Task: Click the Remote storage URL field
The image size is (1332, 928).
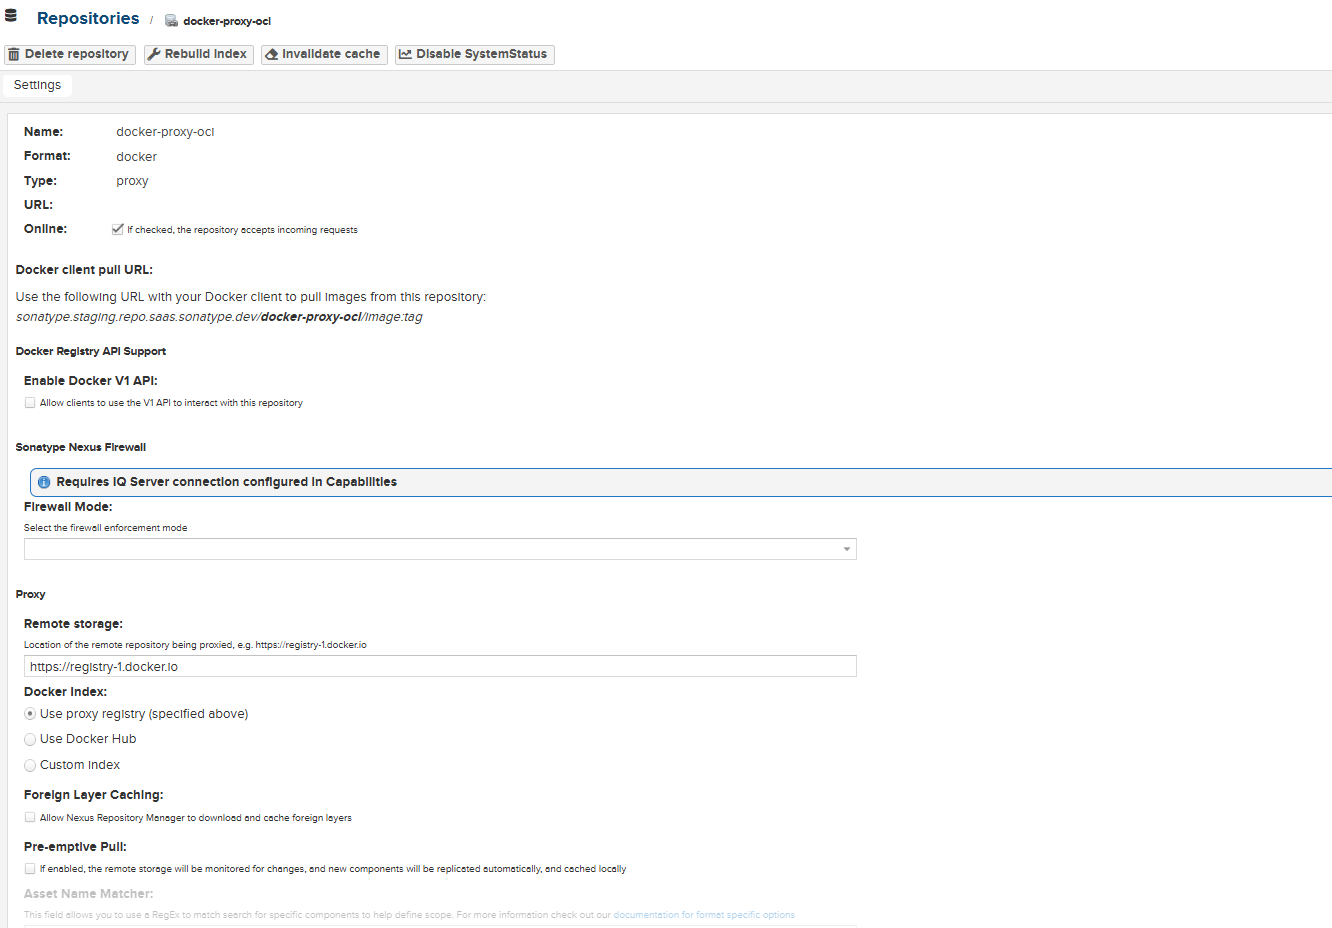Action: click(x=440, y=666)
